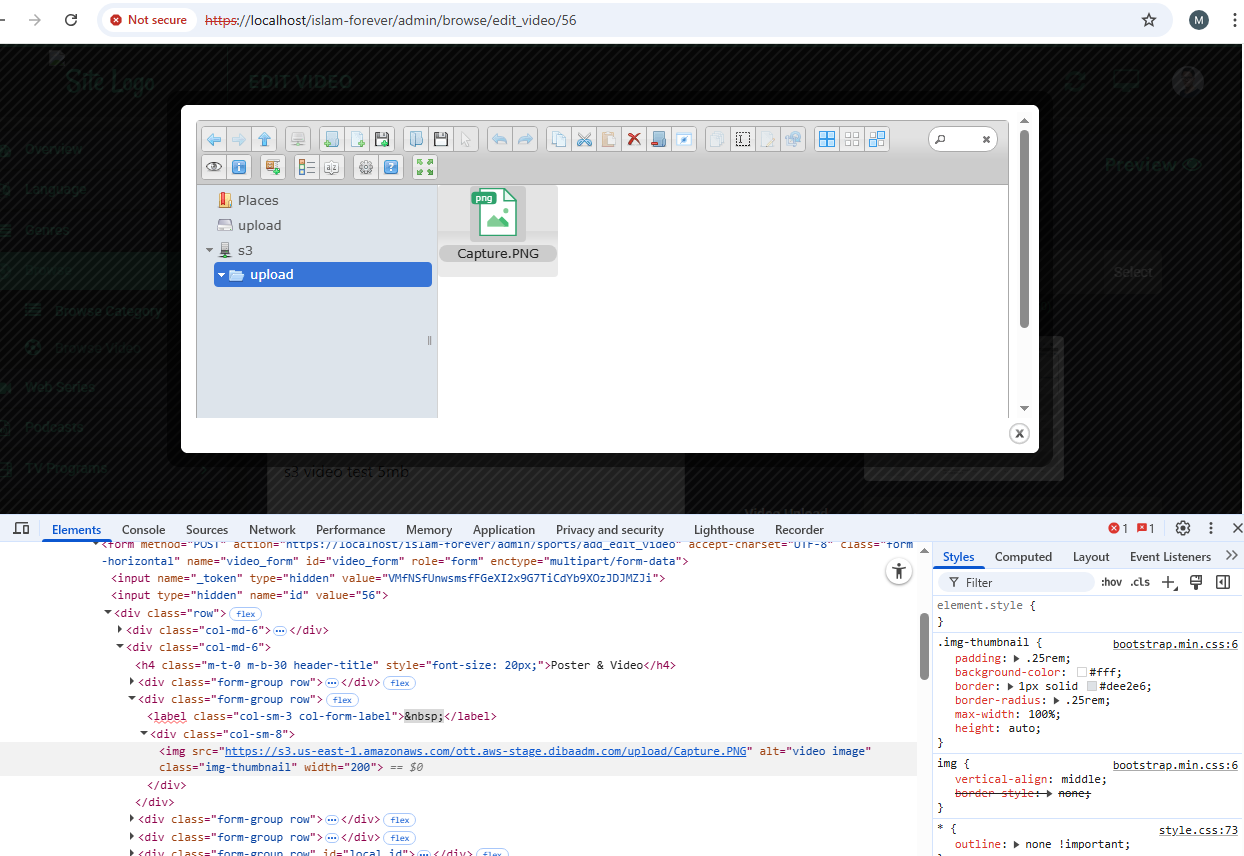Open the Application tab
The width and height of the screenshot is (1244, 856).
(504, 530)
